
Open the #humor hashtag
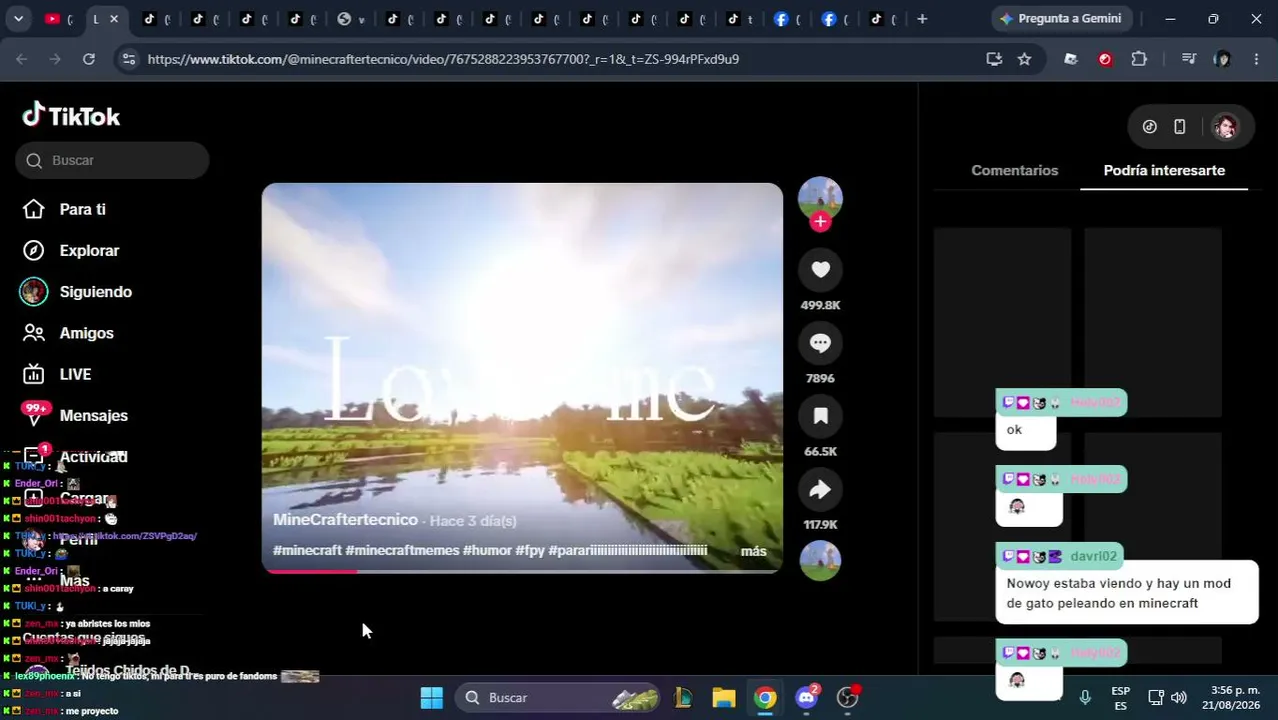tap(487, 550)
